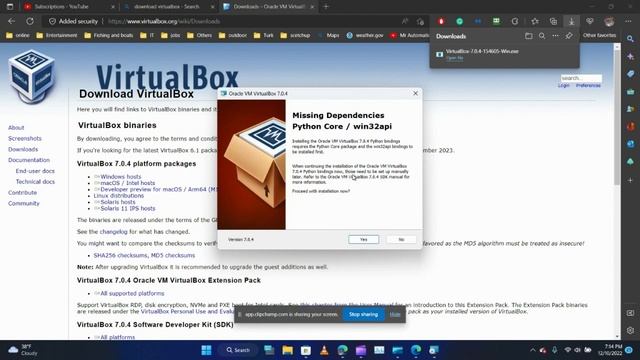The image size is (640, 360).
Task: Open downloads folder icon in Downloads panel
Action: coord(529,36)
